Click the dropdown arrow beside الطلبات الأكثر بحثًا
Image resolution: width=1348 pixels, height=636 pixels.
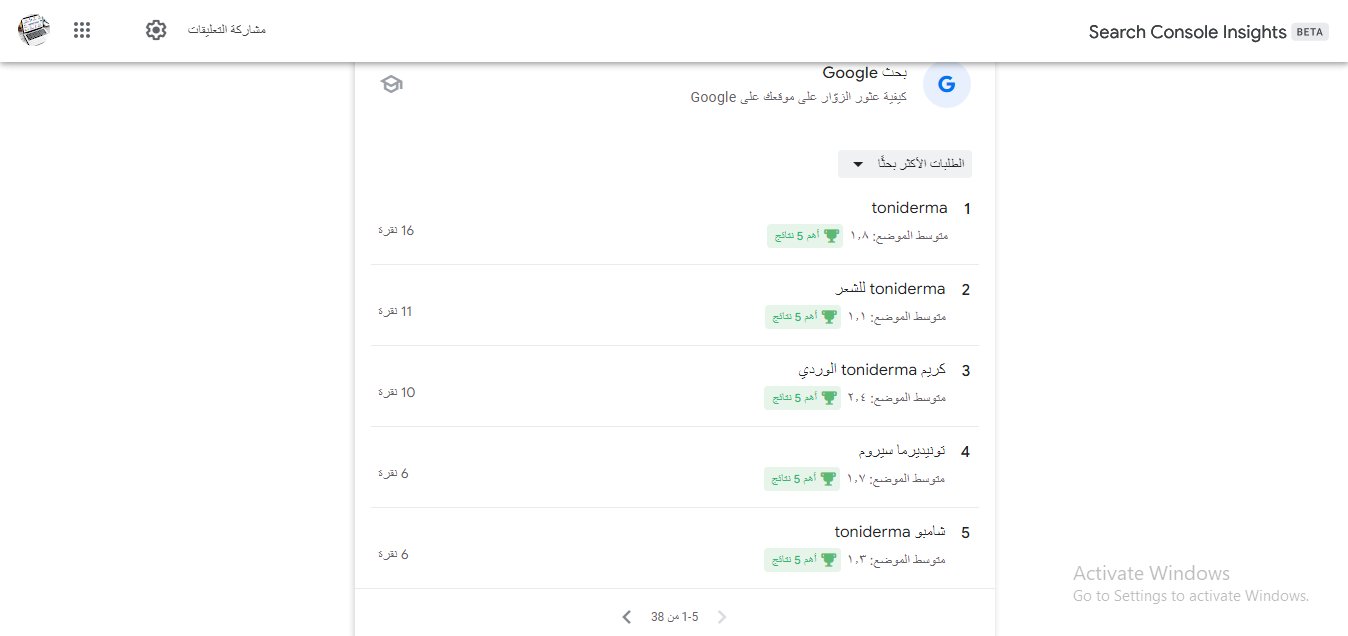pos(857,164)
